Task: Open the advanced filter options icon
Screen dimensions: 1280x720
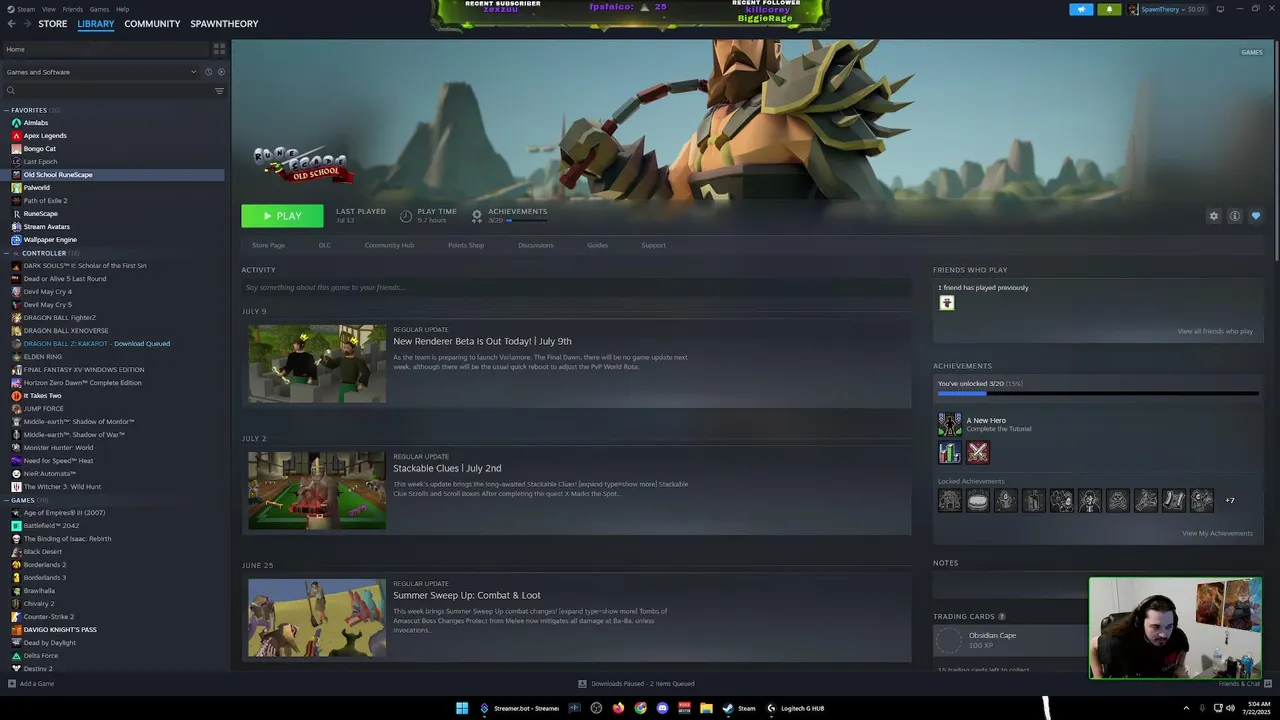Action: point(219,91)
